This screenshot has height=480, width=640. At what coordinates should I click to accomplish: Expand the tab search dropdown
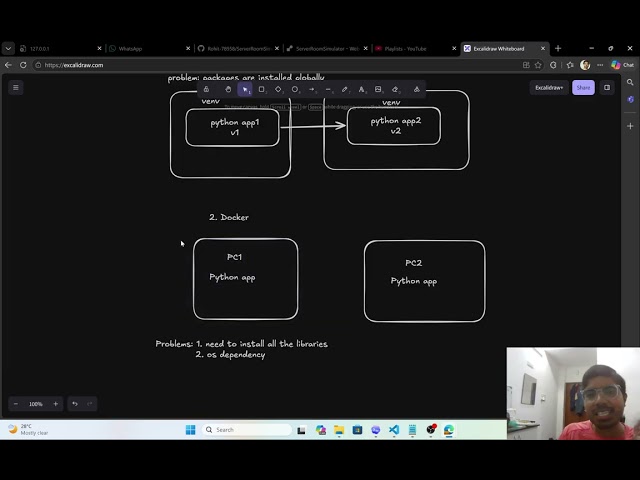point(8,49)
